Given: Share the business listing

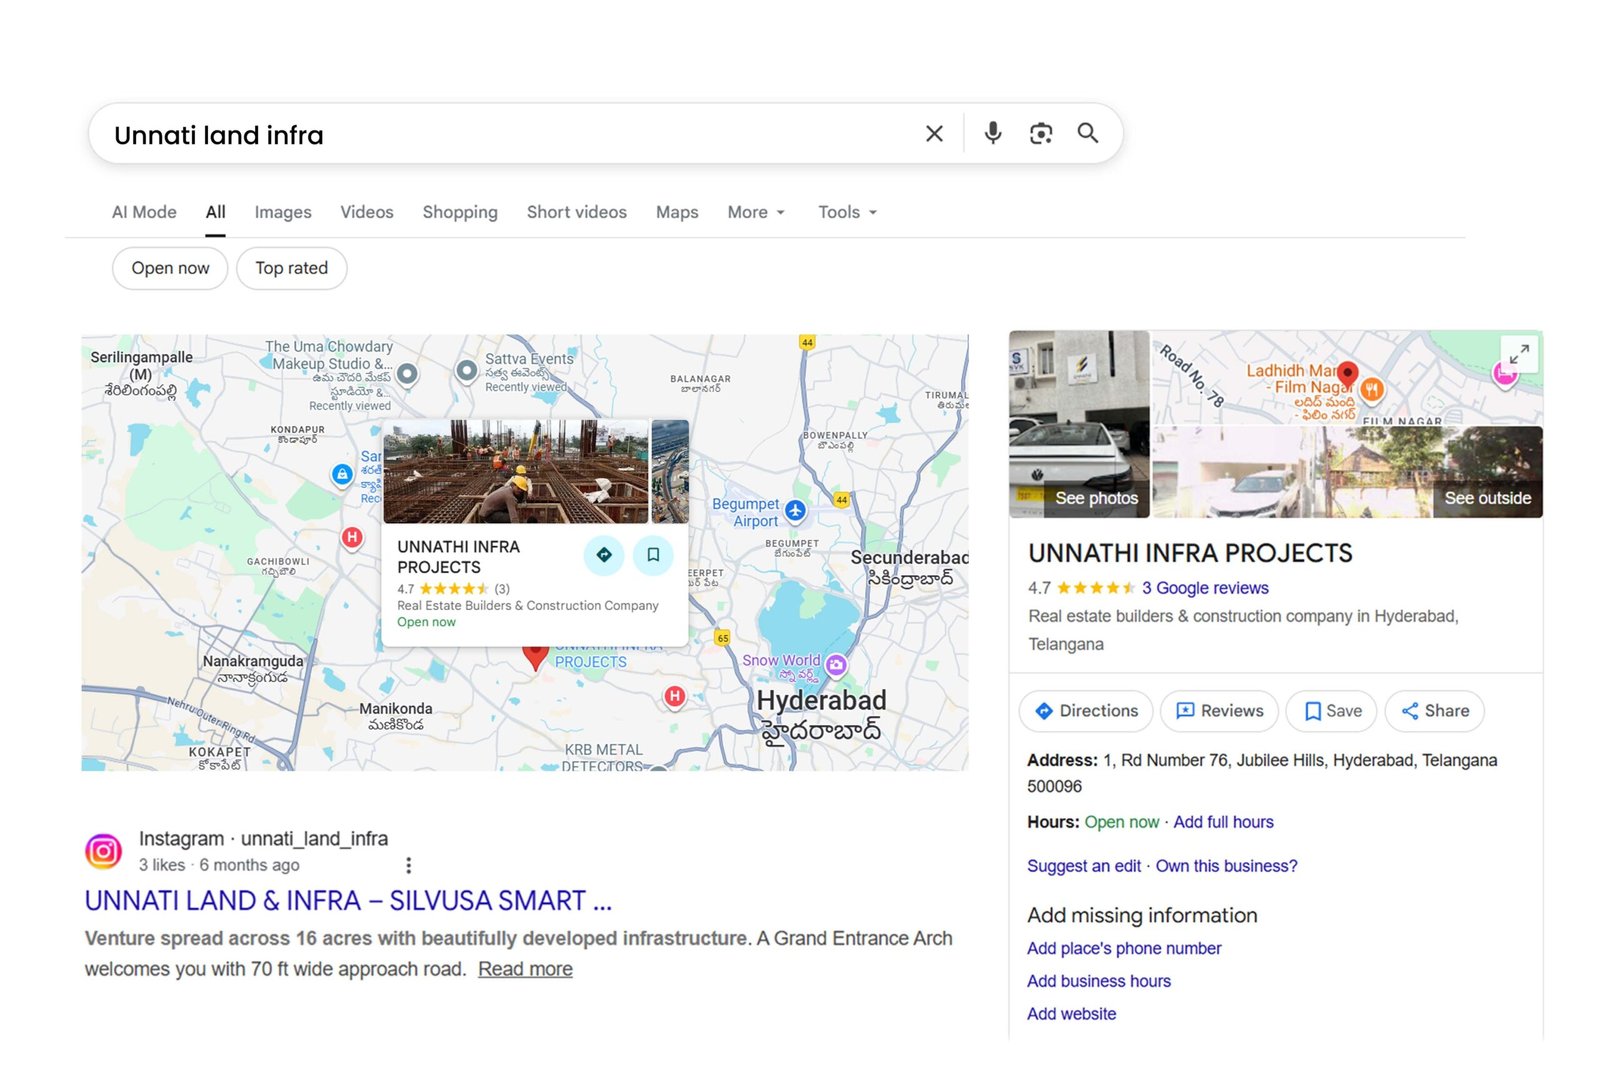Looking at the screenshot, I should pyautogui.click(x=1434, y=711).
